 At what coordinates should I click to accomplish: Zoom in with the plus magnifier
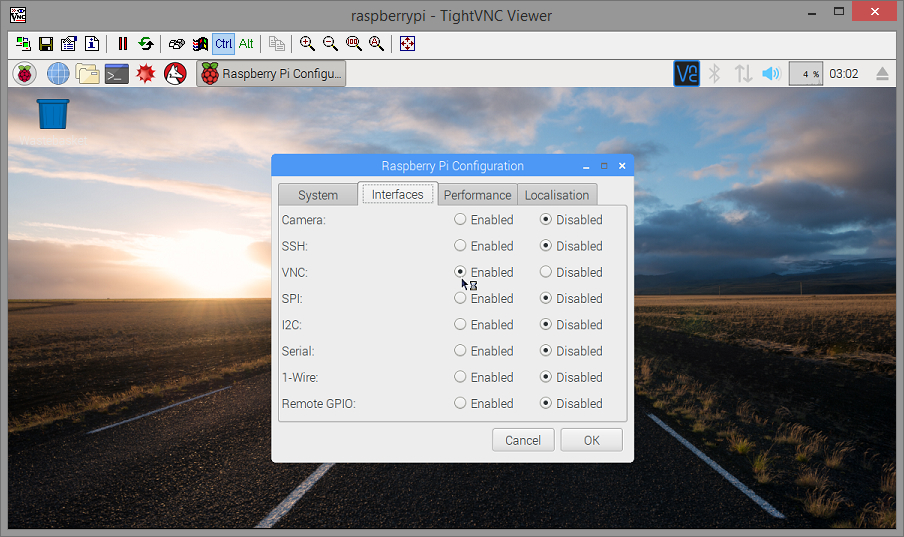(x=307, y=44)
